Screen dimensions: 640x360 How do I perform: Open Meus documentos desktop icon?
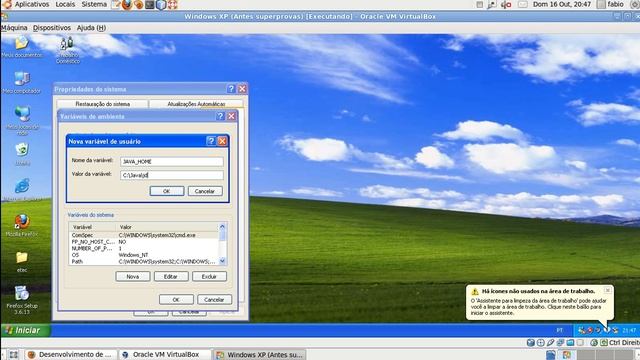[22, 47]
